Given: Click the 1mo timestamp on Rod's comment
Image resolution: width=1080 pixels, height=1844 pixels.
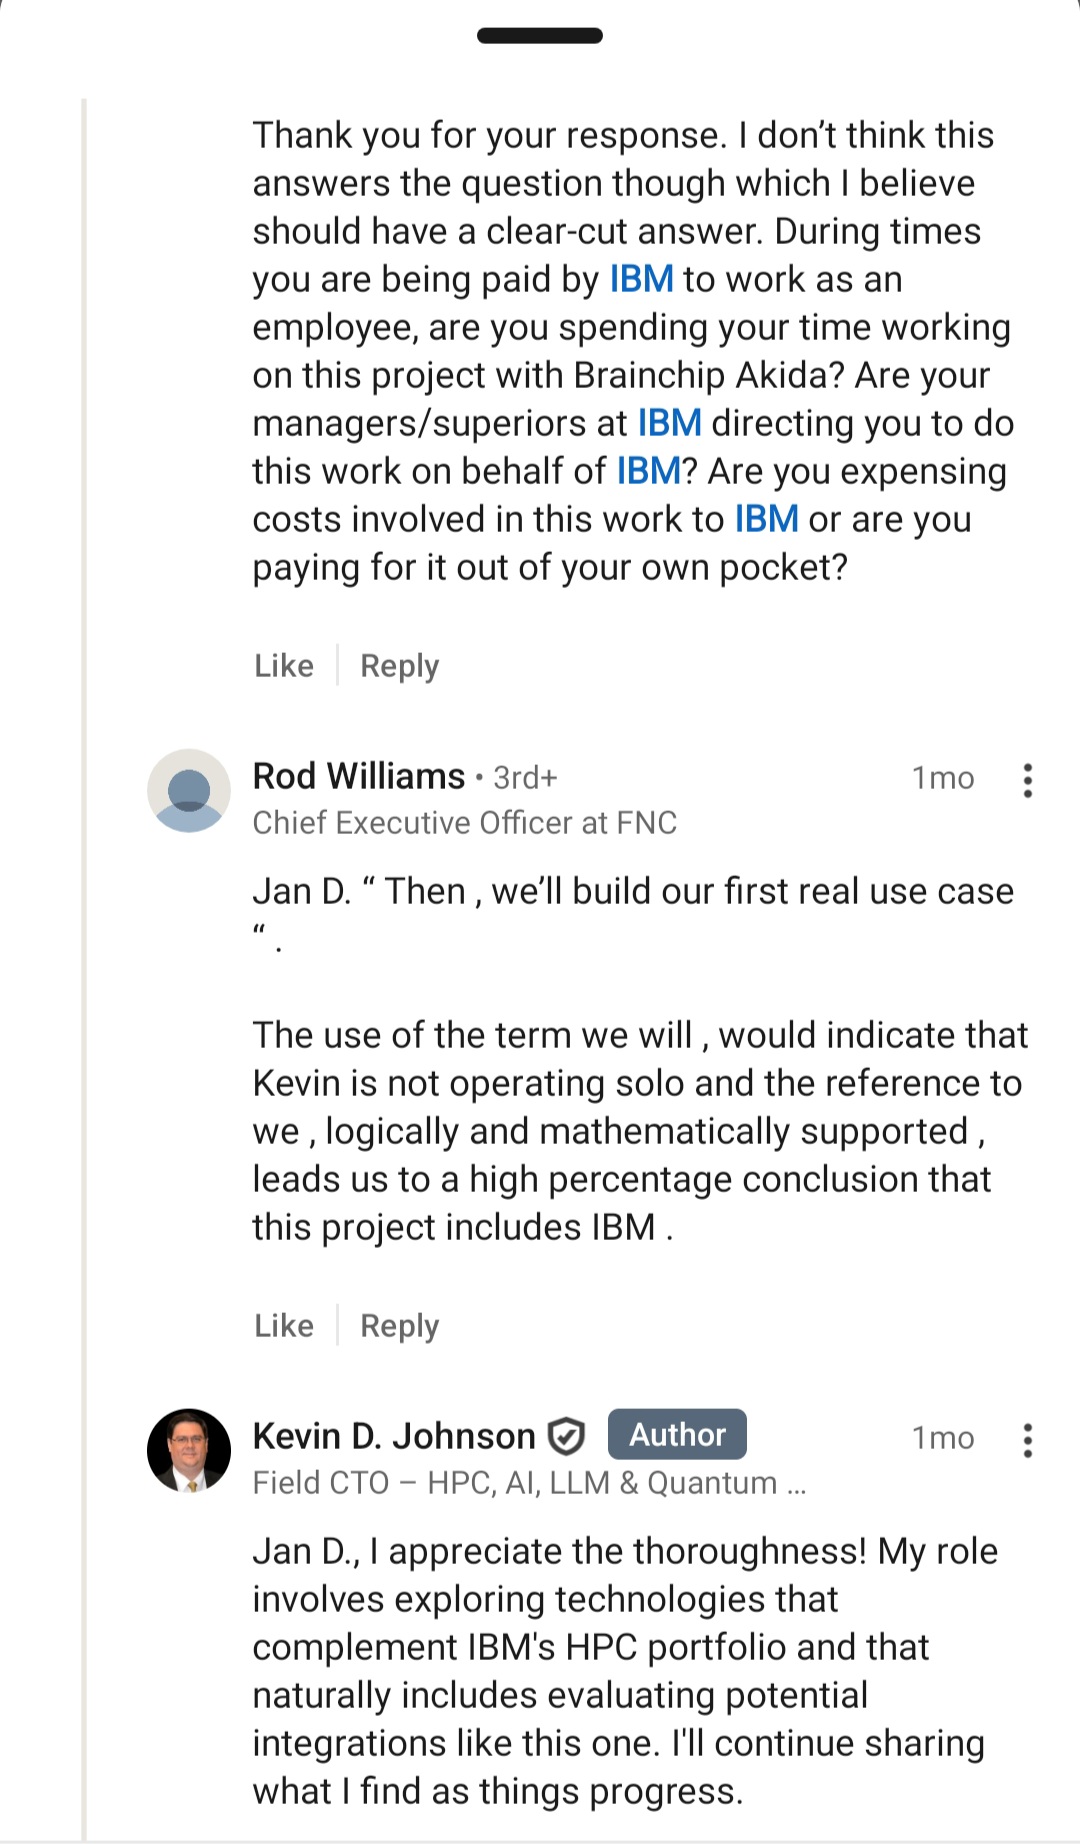Looking at the screenshot, I should (942, 778).
